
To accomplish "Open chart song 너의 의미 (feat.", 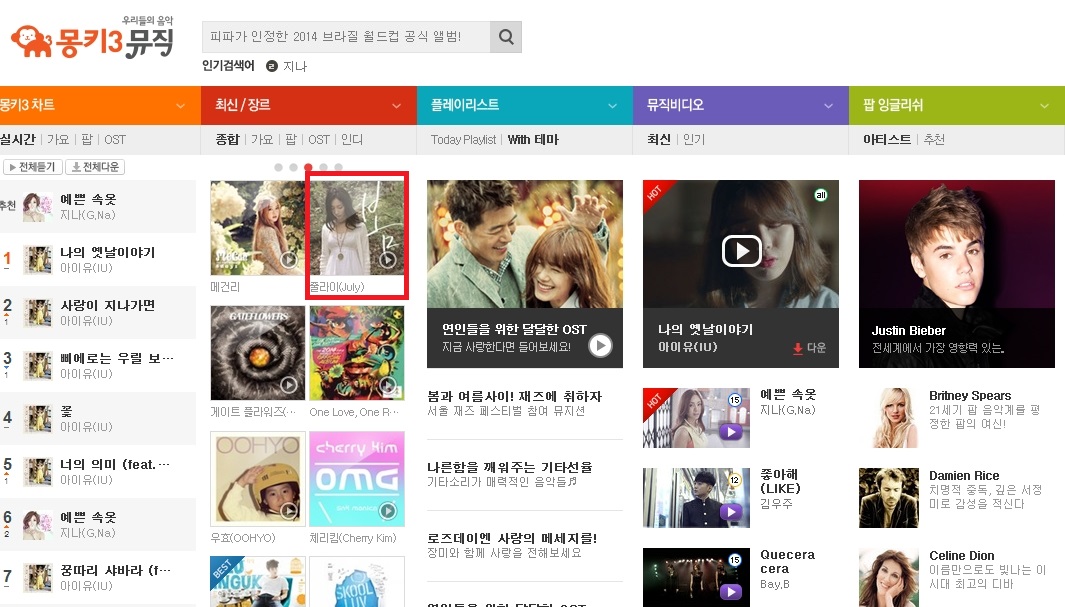I will click(x=114, y=464).
